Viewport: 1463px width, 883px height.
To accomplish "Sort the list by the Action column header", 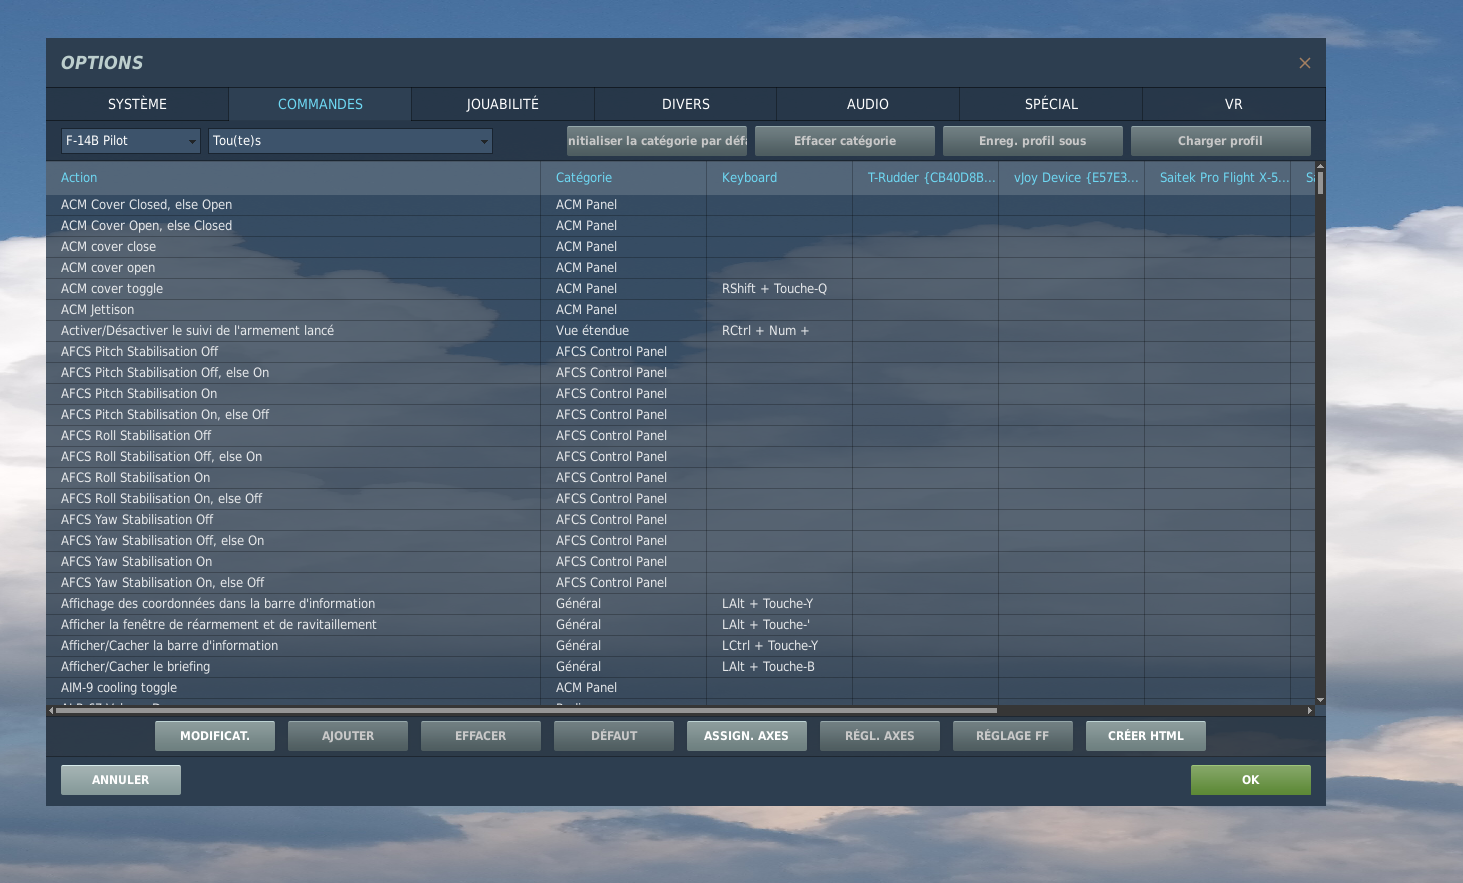I will [x=79, y=178].
